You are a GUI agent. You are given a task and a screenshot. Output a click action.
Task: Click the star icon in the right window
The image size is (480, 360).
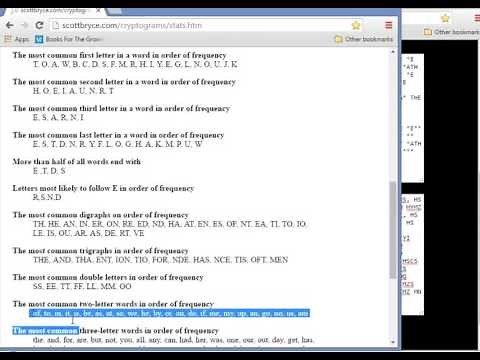[x=445, y=18]
